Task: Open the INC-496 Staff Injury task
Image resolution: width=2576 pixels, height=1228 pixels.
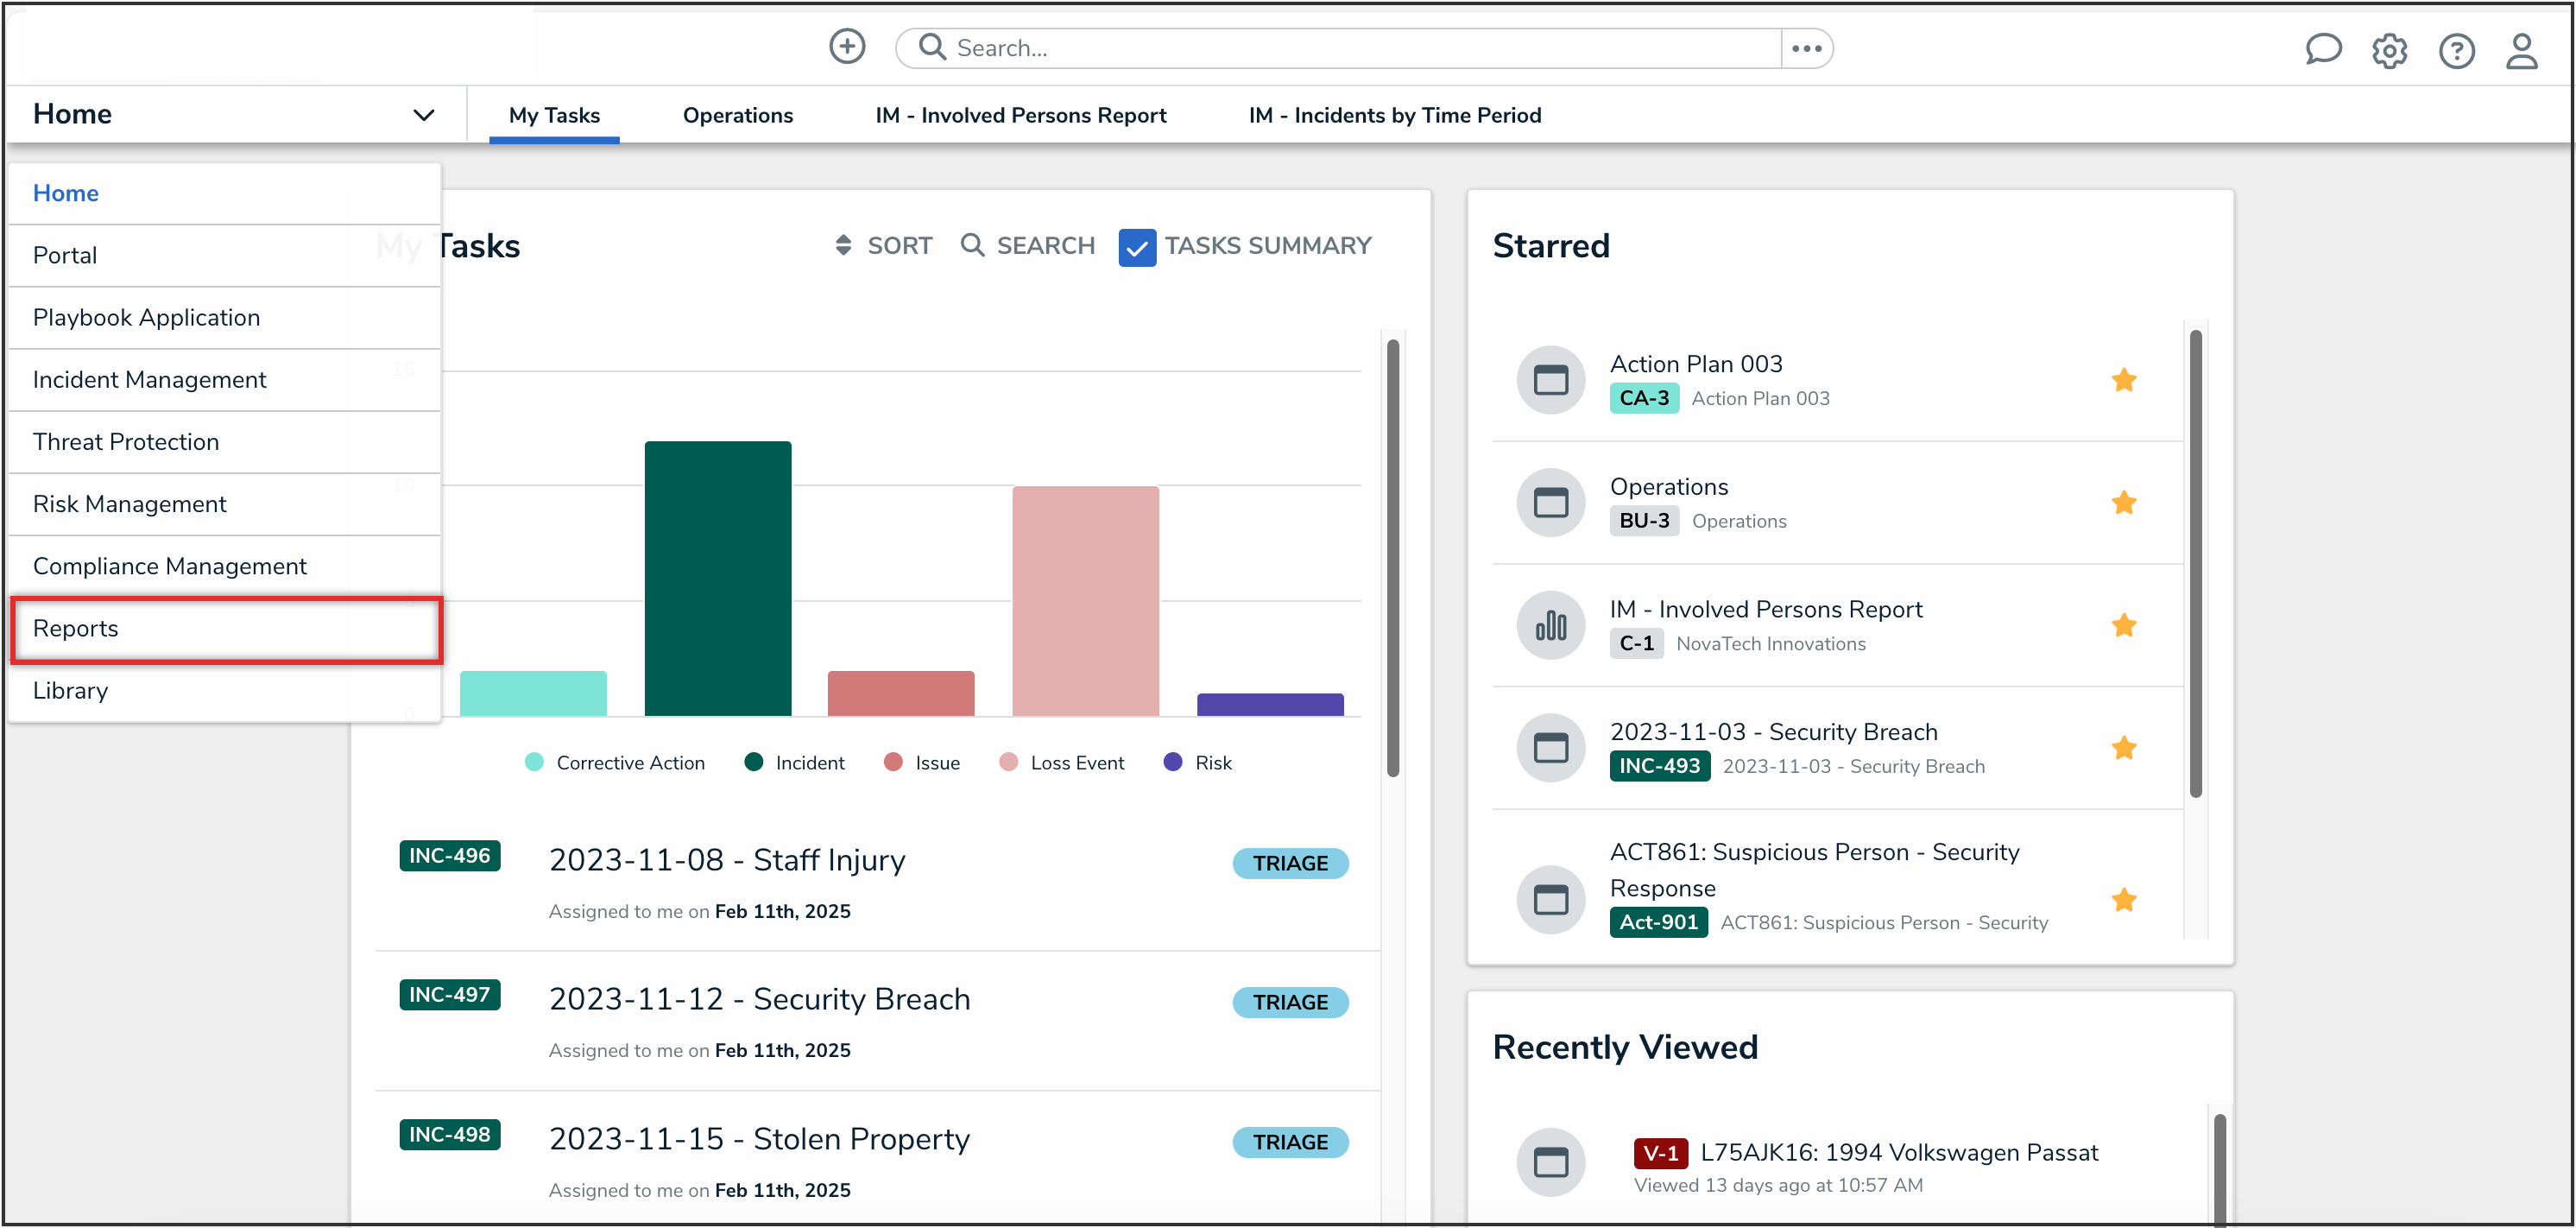Action: [727, 860]
